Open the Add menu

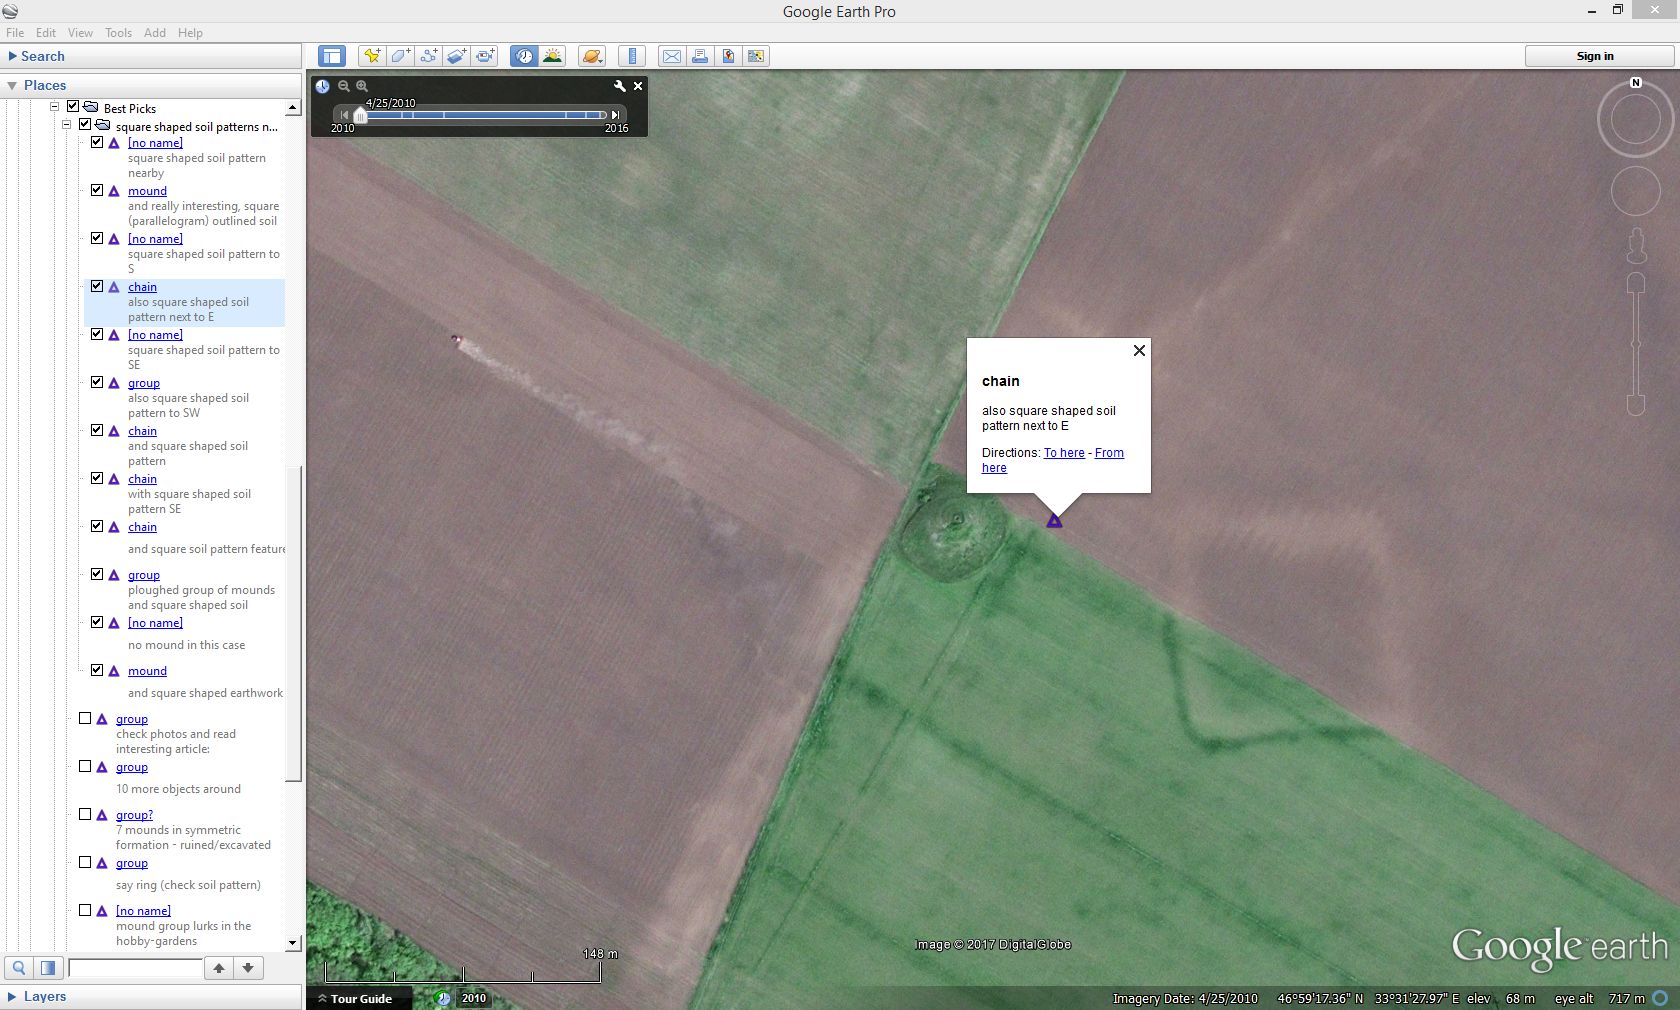coord(155,33)
